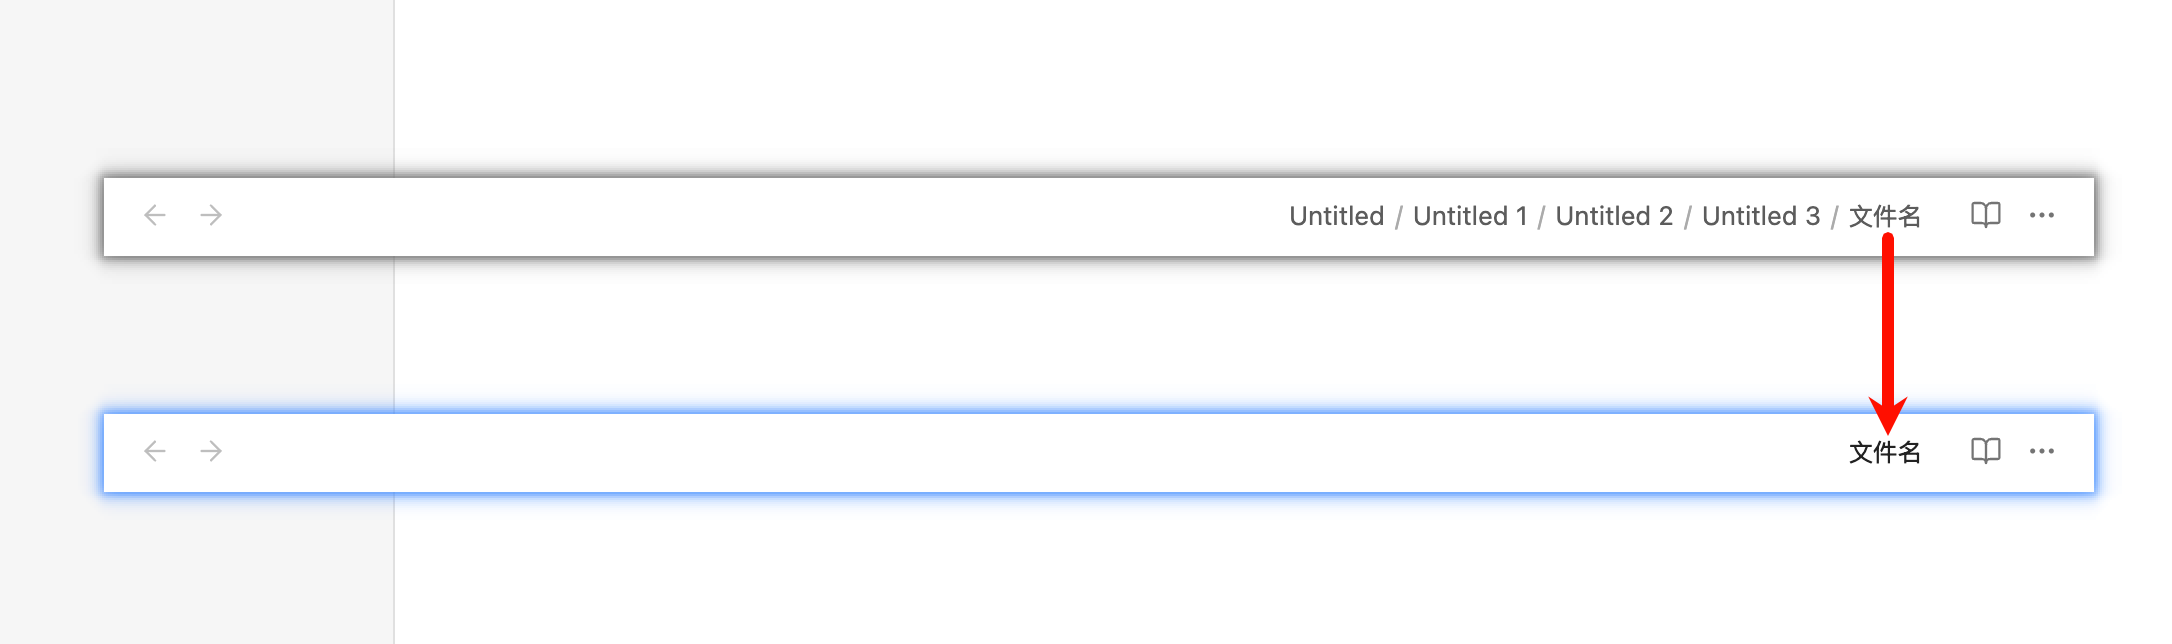Select the "Untitled 2" breadcrumb folder
2172x644 pixels.
1614,216
